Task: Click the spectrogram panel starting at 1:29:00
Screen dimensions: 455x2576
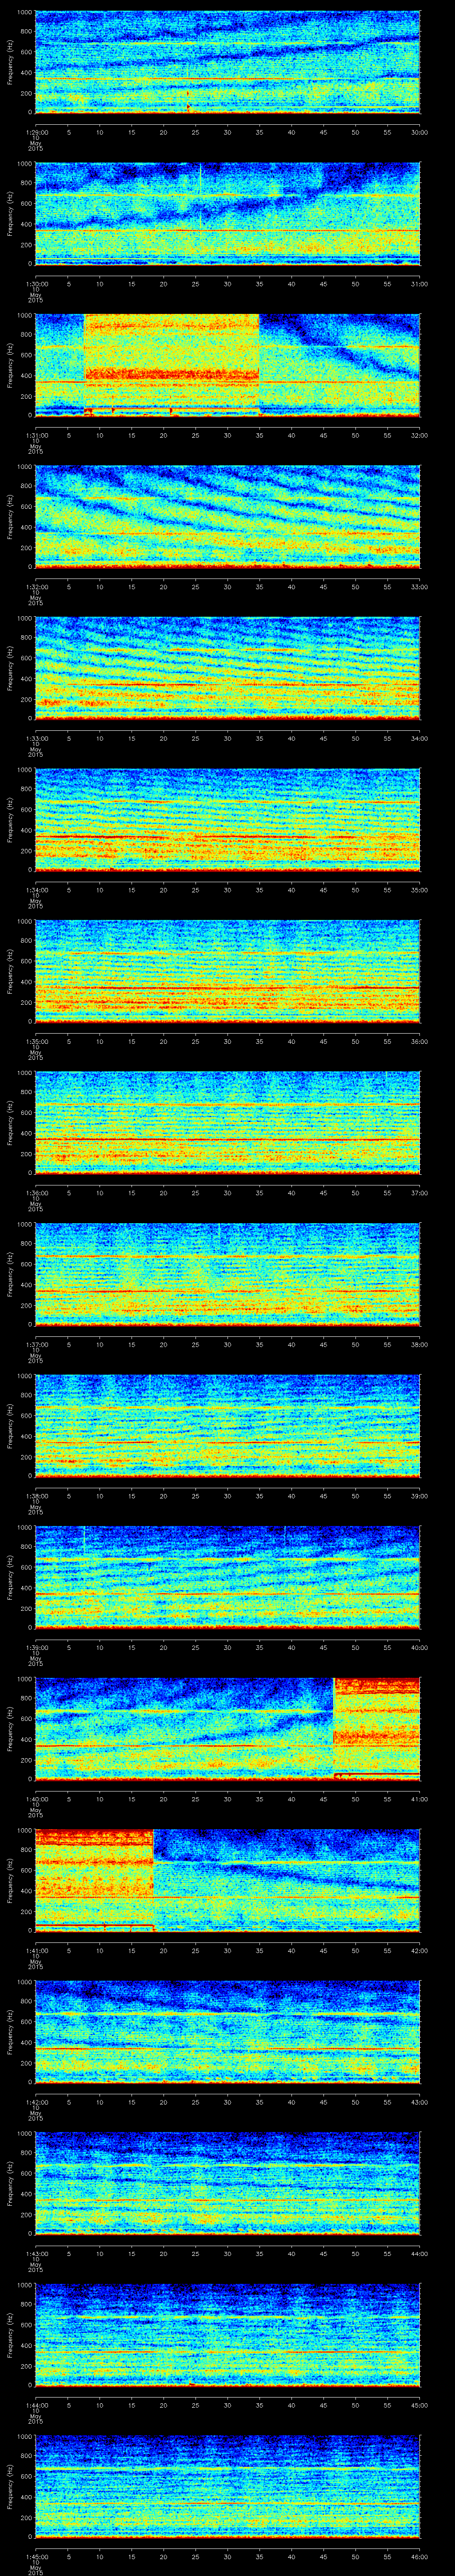Action: [x=227, y=62]
